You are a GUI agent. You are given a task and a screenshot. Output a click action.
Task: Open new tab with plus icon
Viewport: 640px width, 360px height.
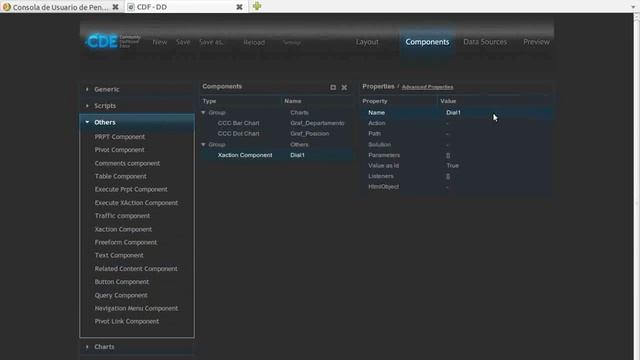[257, 6]
